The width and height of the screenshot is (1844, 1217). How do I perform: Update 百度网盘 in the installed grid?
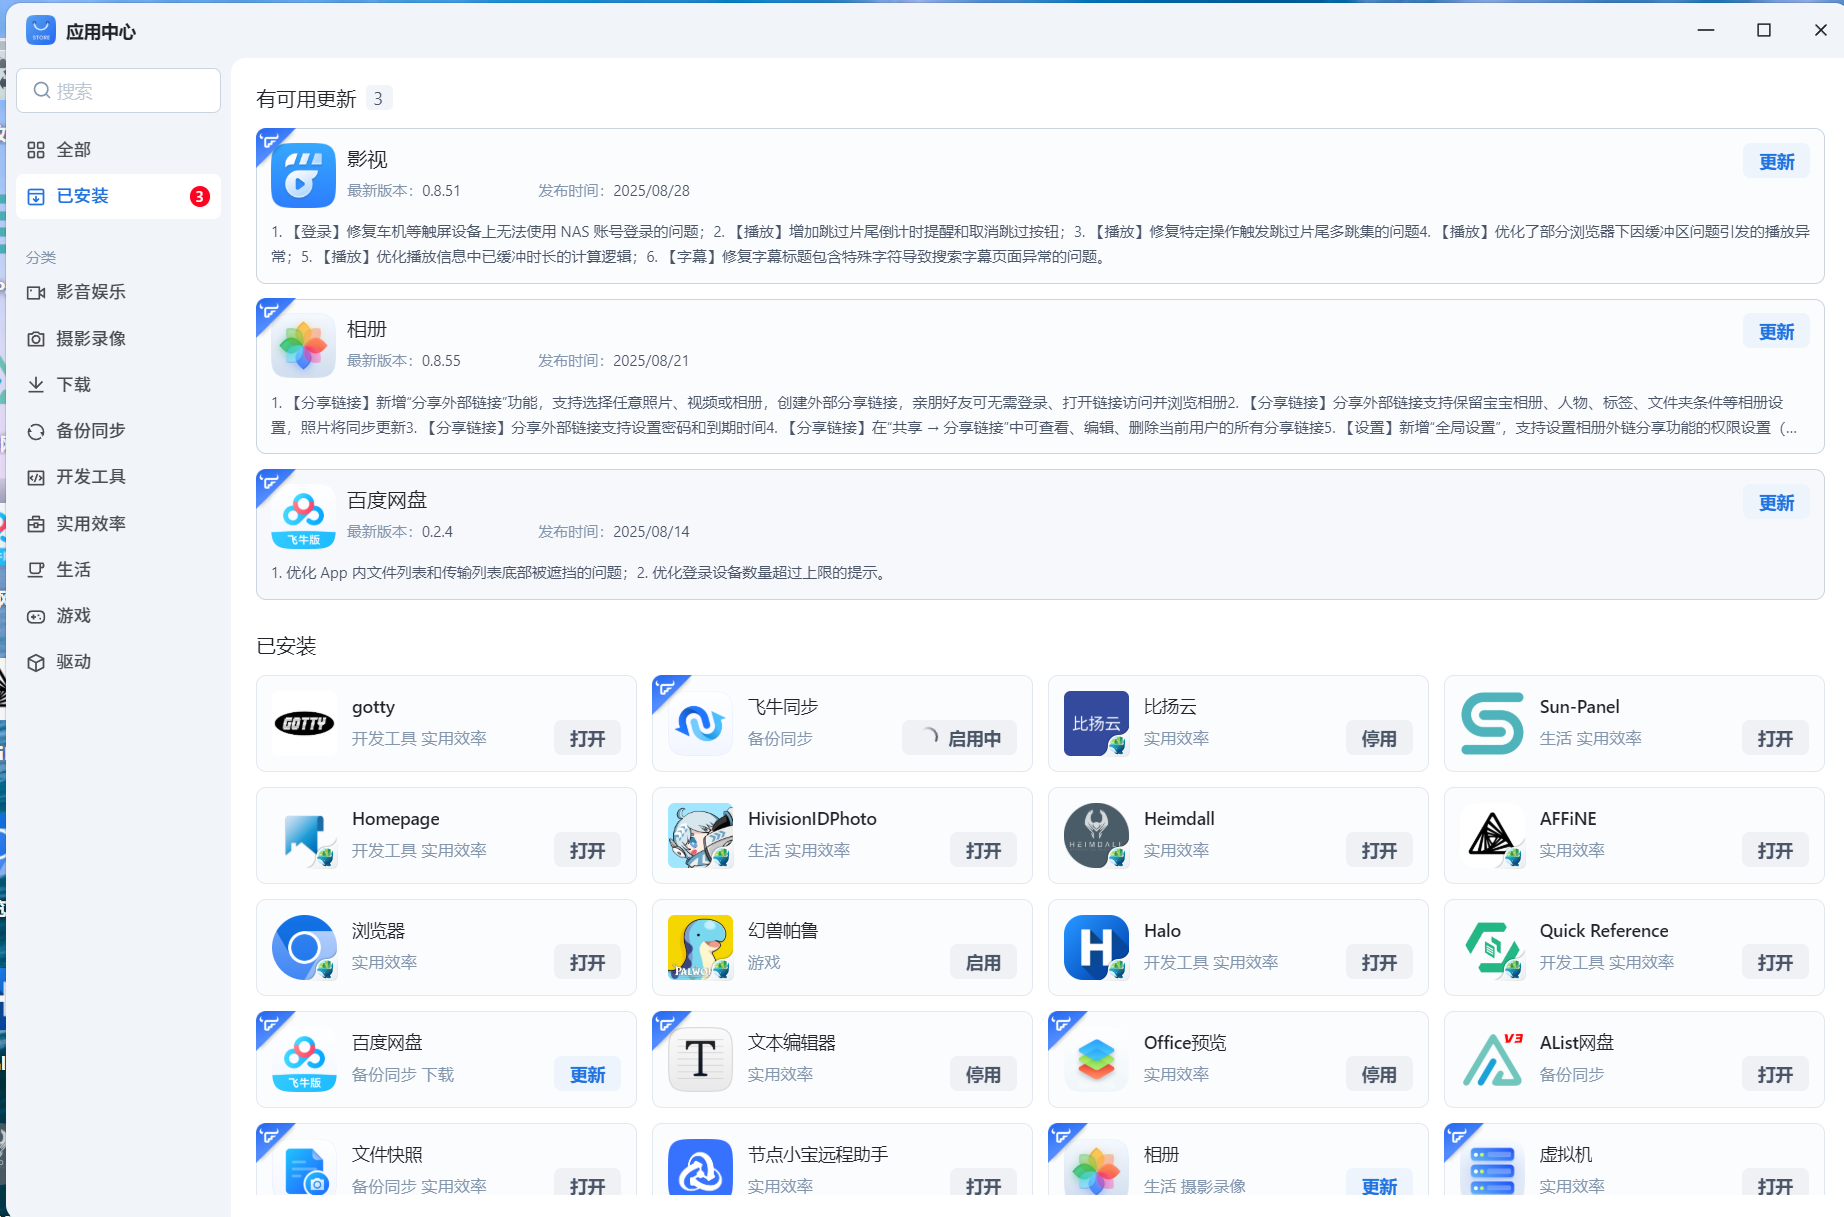[x=587, y=1075]
